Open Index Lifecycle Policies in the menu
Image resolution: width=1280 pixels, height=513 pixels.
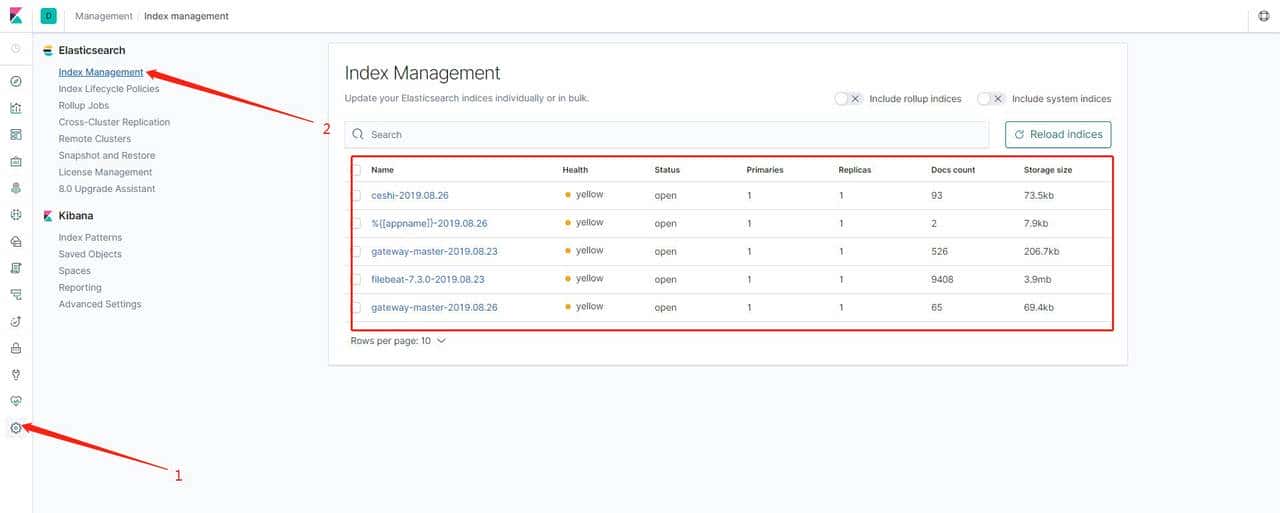(x=108, y=89)
